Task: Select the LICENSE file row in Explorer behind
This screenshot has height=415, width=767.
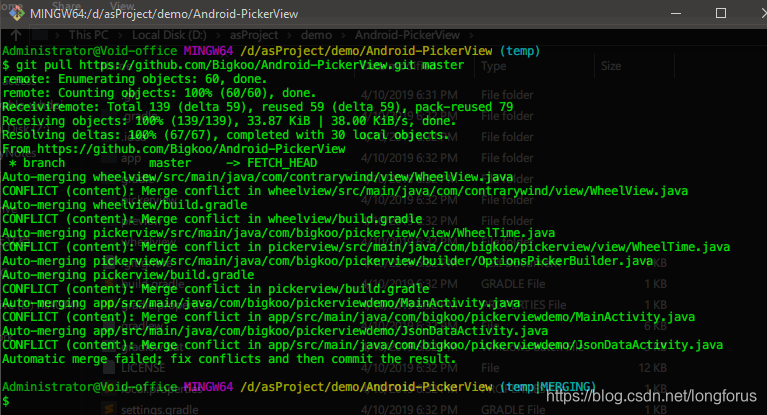Action: pos(143,368)
